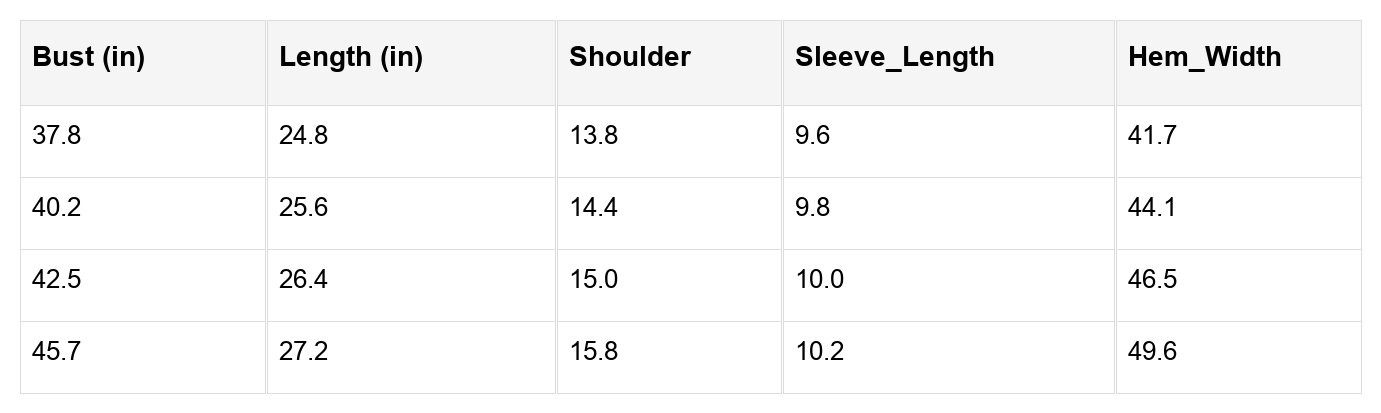The width and height of the screenshot is (1381, 413).
Task: Select the Sleeve_Length header cell
Action: click(x=895, y=57)
